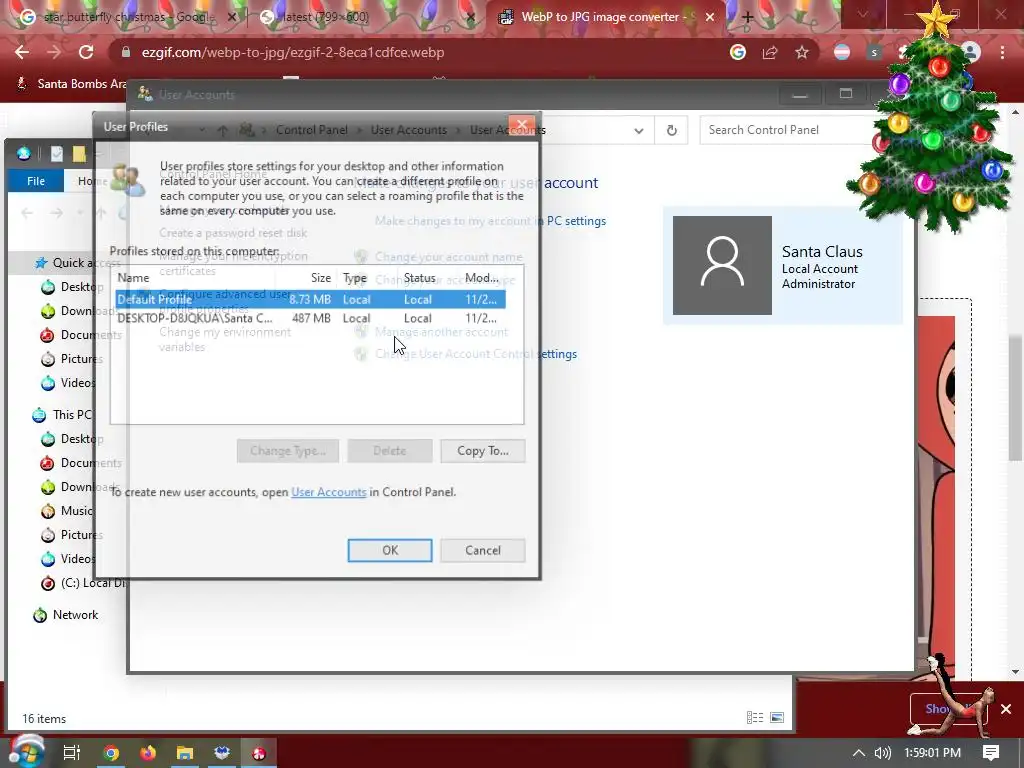Click the ezgif.com URL address bar

418,52
